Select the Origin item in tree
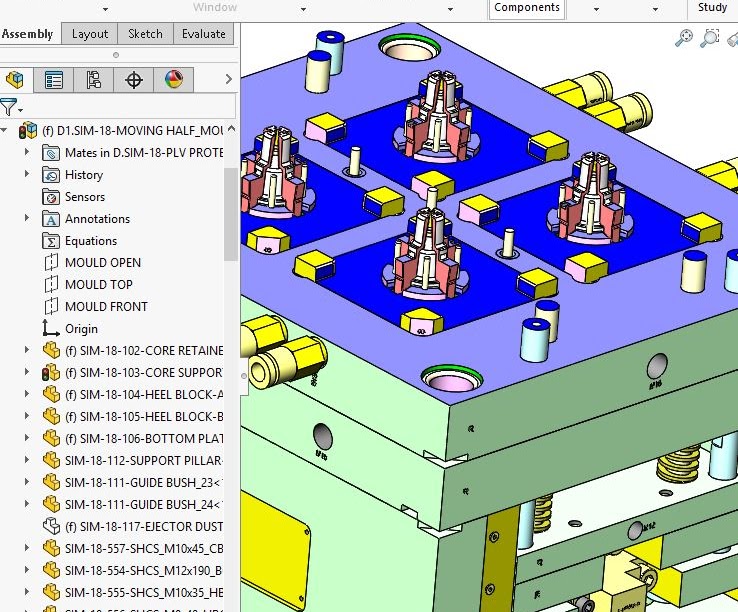 (81, 329)
